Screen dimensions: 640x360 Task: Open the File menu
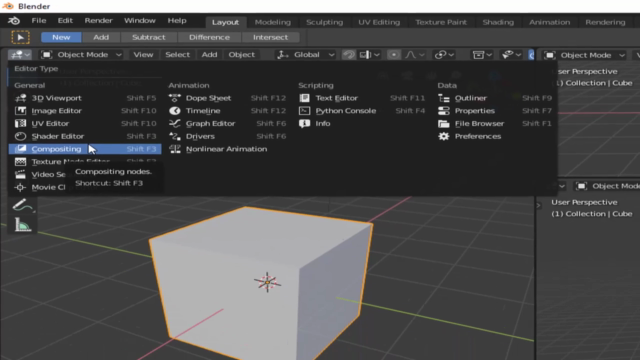[x=39, y=20]
